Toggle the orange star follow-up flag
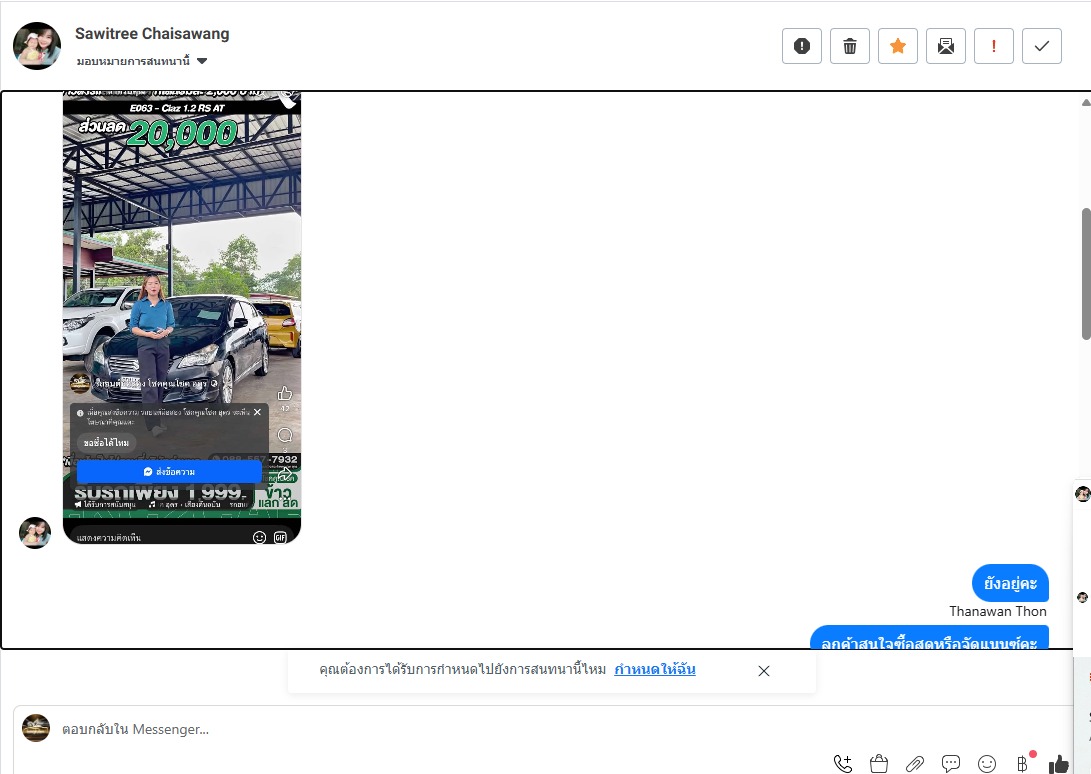The image size is (1091, 774). (x=897, y=46)
